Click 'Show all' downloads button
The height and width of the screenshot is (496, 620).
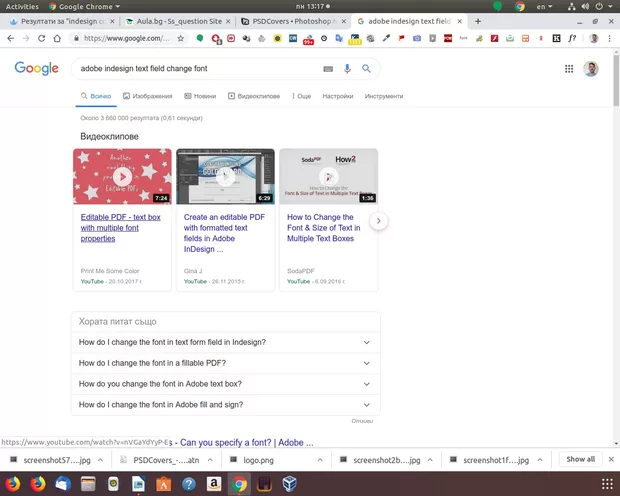pos(580,459)
